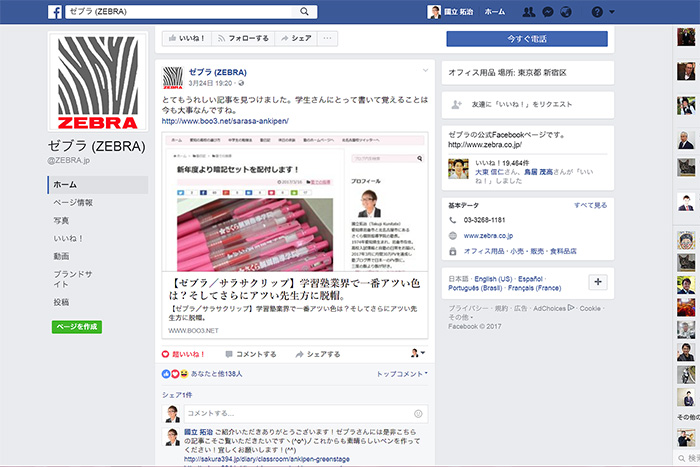The image size is (700, 467).
Task: Toggle フォローする follow button
Action: (243, 38)
